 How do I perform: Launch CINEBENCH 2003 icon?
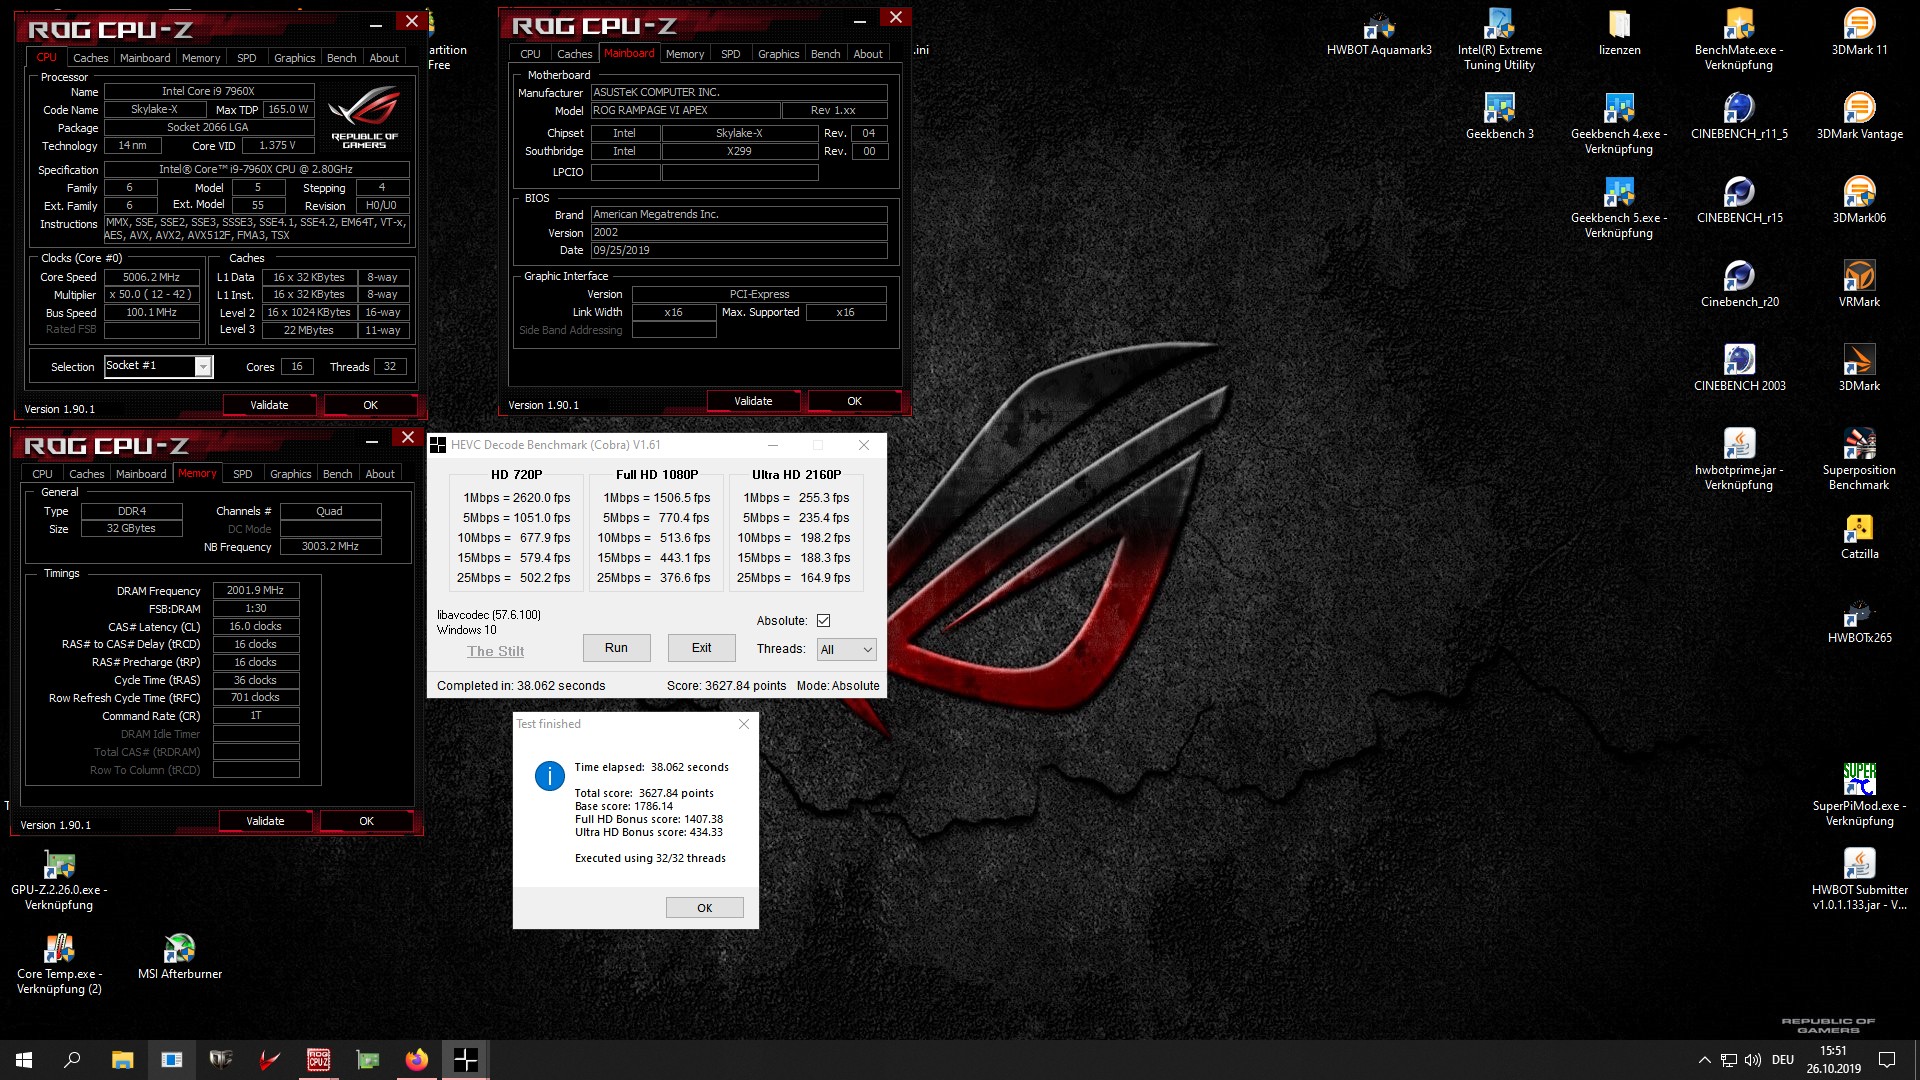coord(1739,369)
